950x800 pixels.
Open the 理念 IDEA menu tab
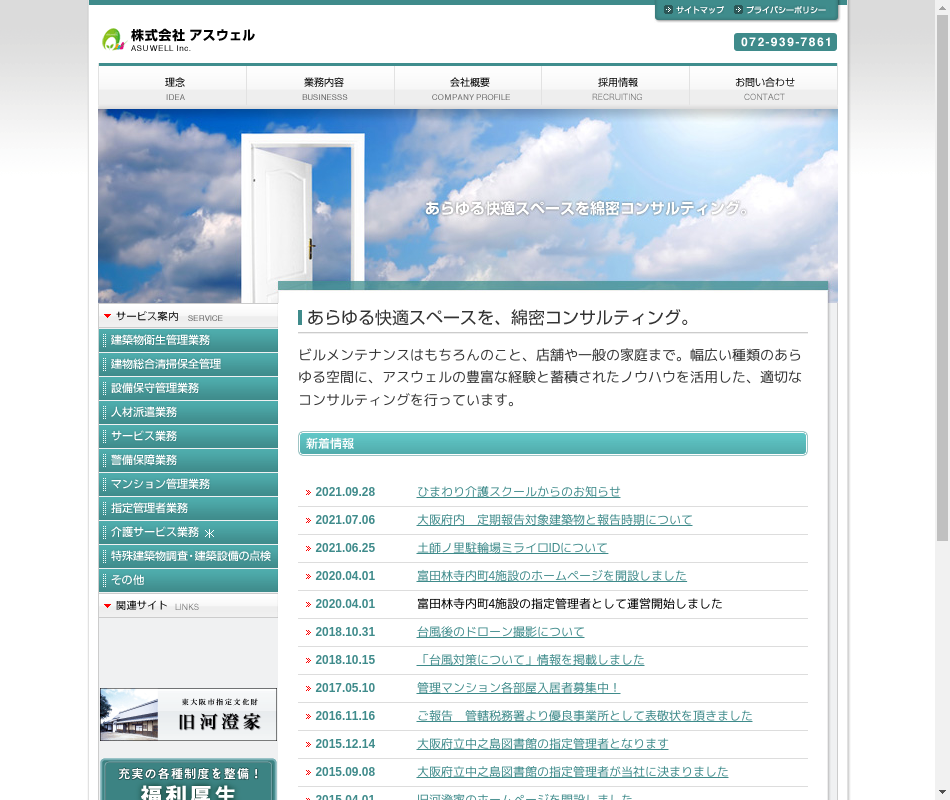click(173, 88)
